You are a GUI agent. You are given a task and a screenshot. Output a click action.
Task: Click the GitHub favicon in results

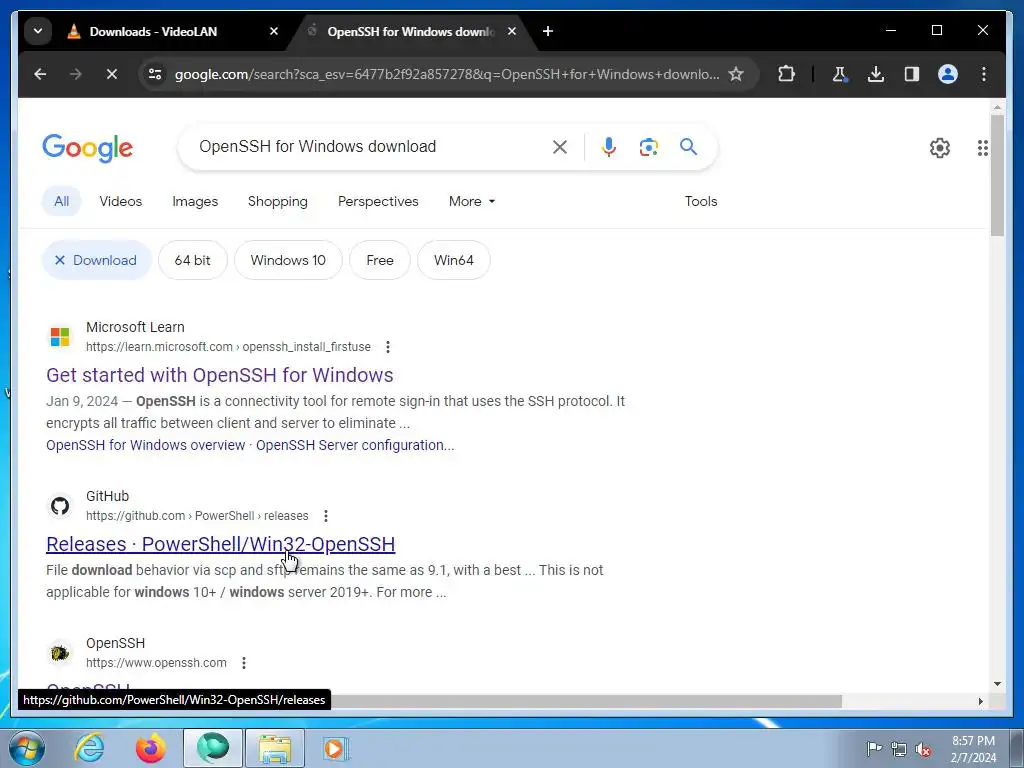pyautogui.click(x=60, y=505)
